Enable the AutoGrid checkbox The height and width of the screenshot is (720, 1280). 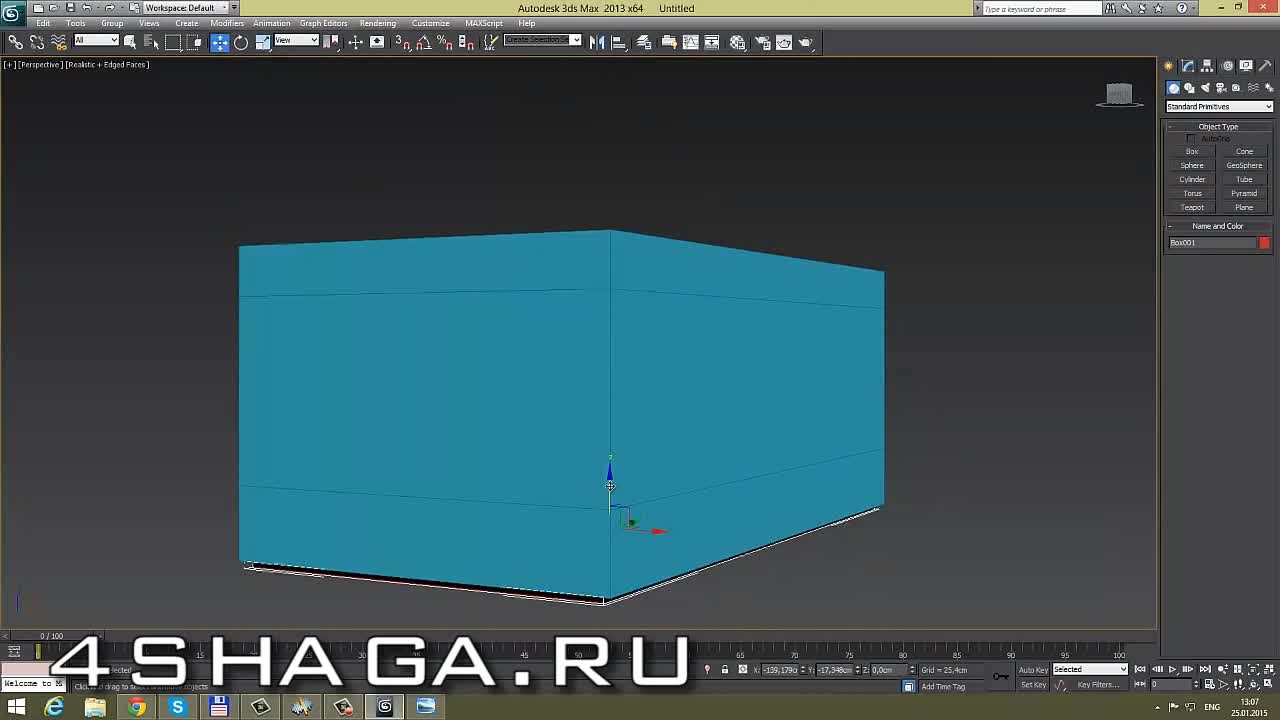click(x=1191, y=139)
